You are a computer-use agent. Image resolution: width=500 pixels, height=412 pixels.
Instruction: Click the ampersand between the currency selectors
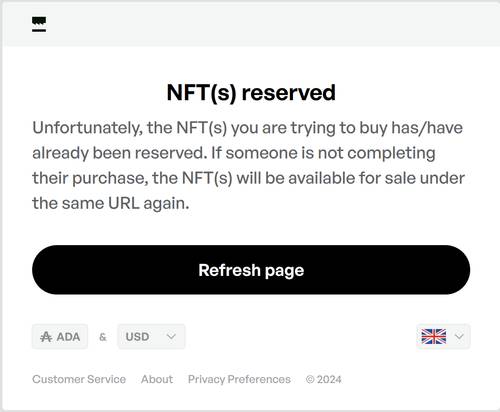coord(103,337)
